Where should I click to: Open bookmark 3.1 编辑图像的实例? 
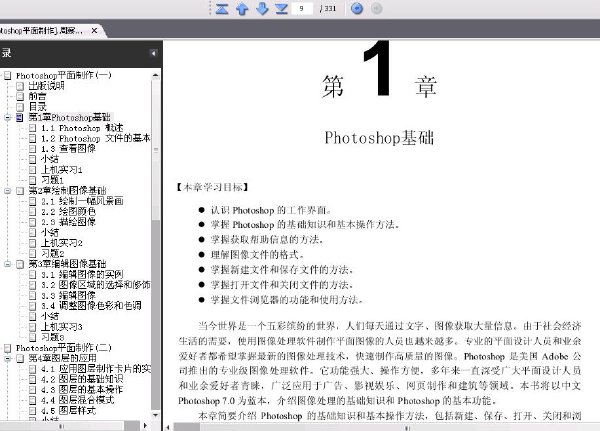pyautogui.click(x=82, y=274)
